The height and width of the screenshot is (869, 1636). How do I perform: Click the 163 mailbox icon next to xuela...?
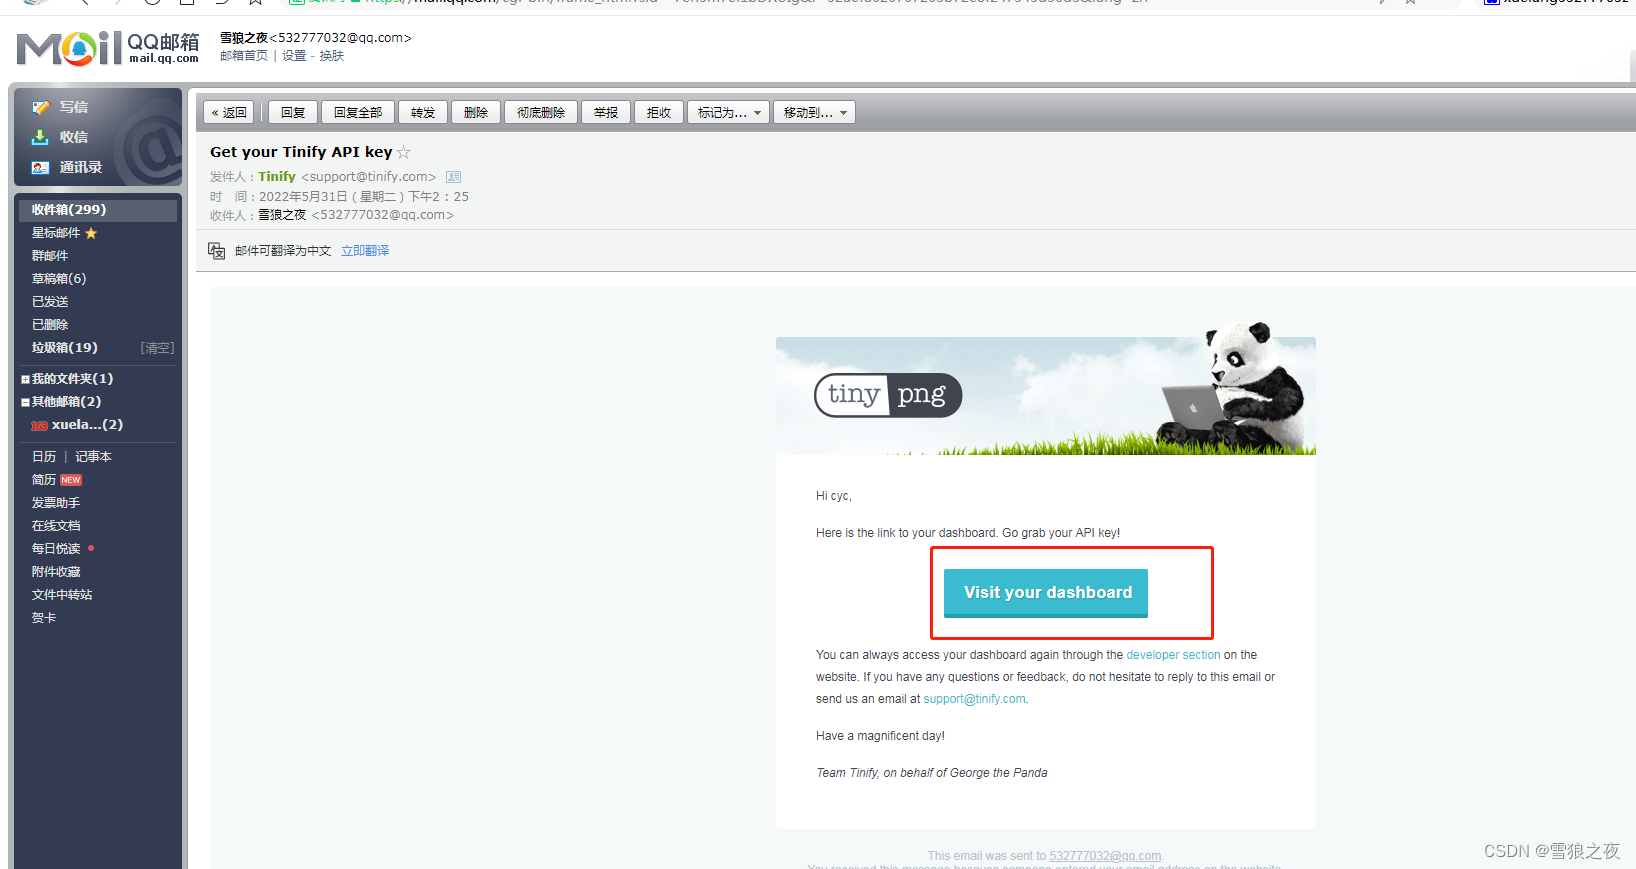(39, 426)
